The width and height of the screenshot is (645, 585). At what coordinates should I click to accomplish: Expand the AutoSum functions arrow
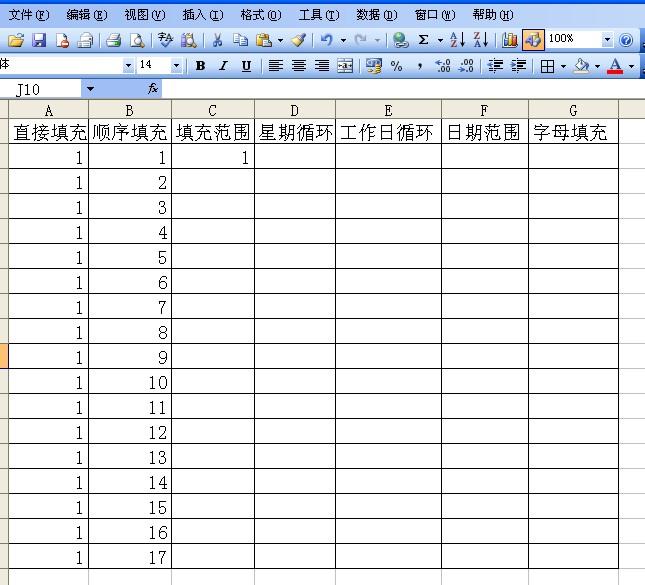point(440,40)
